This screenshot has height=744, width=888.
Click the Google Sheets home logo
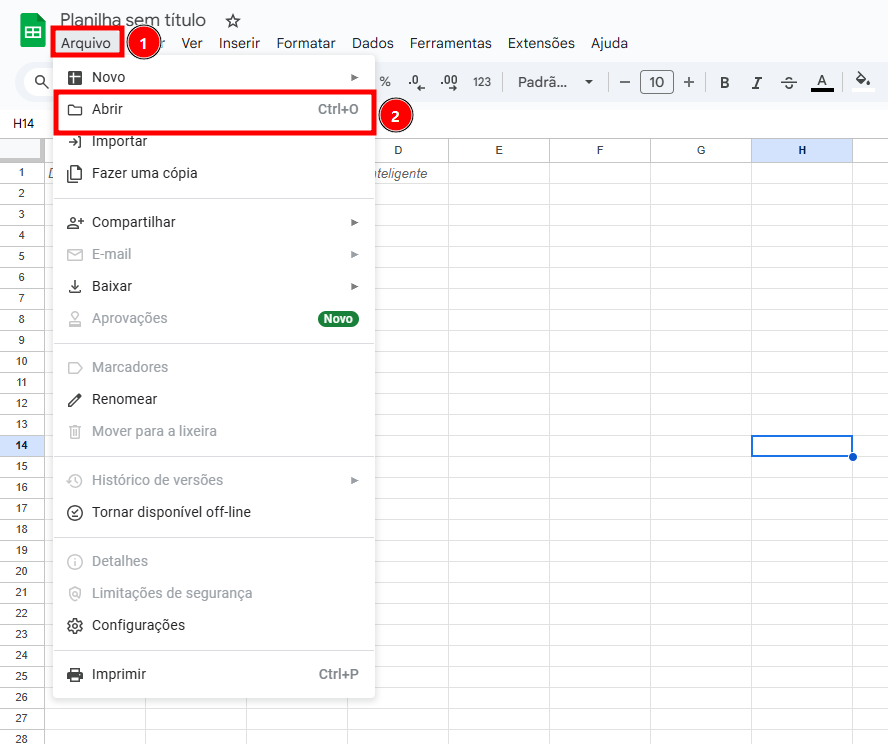33,30
